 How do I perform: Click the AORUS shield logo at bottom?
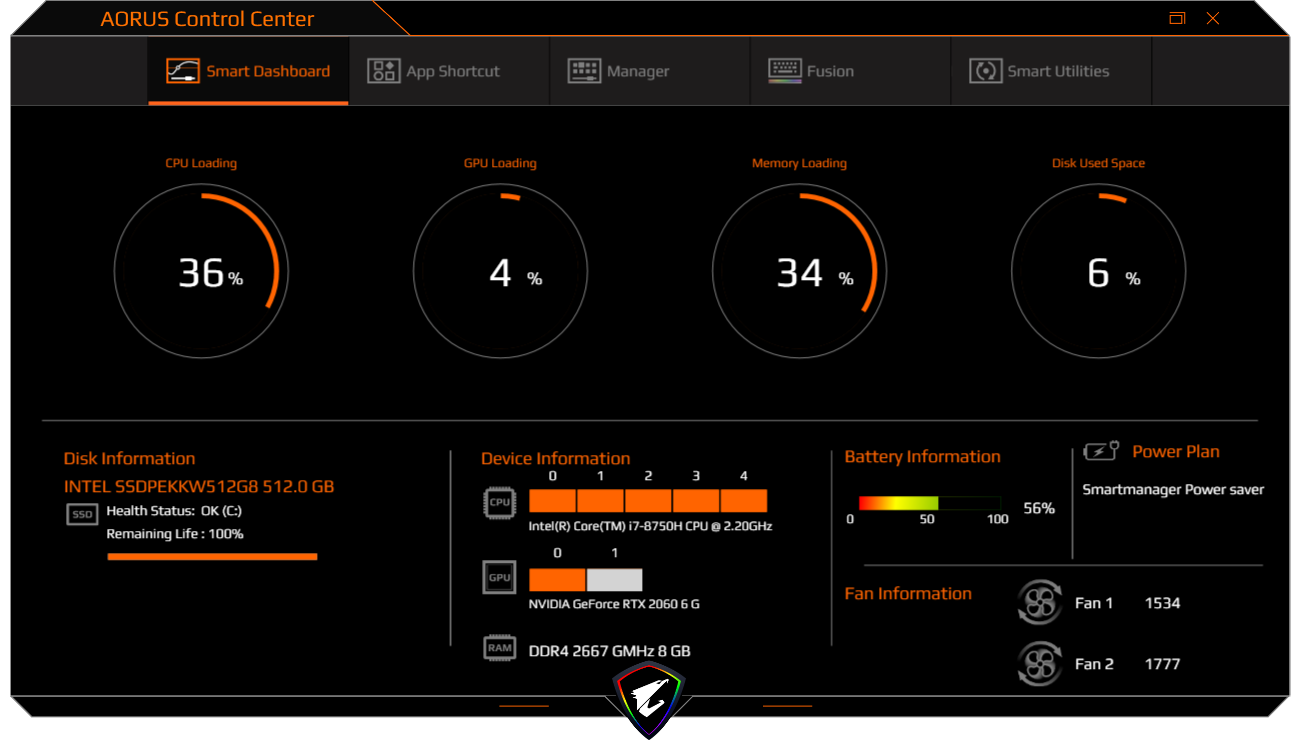[649, 698]
